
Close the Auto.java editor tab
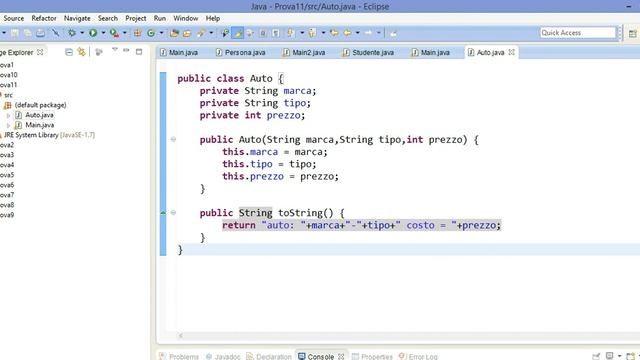(511, 52)
